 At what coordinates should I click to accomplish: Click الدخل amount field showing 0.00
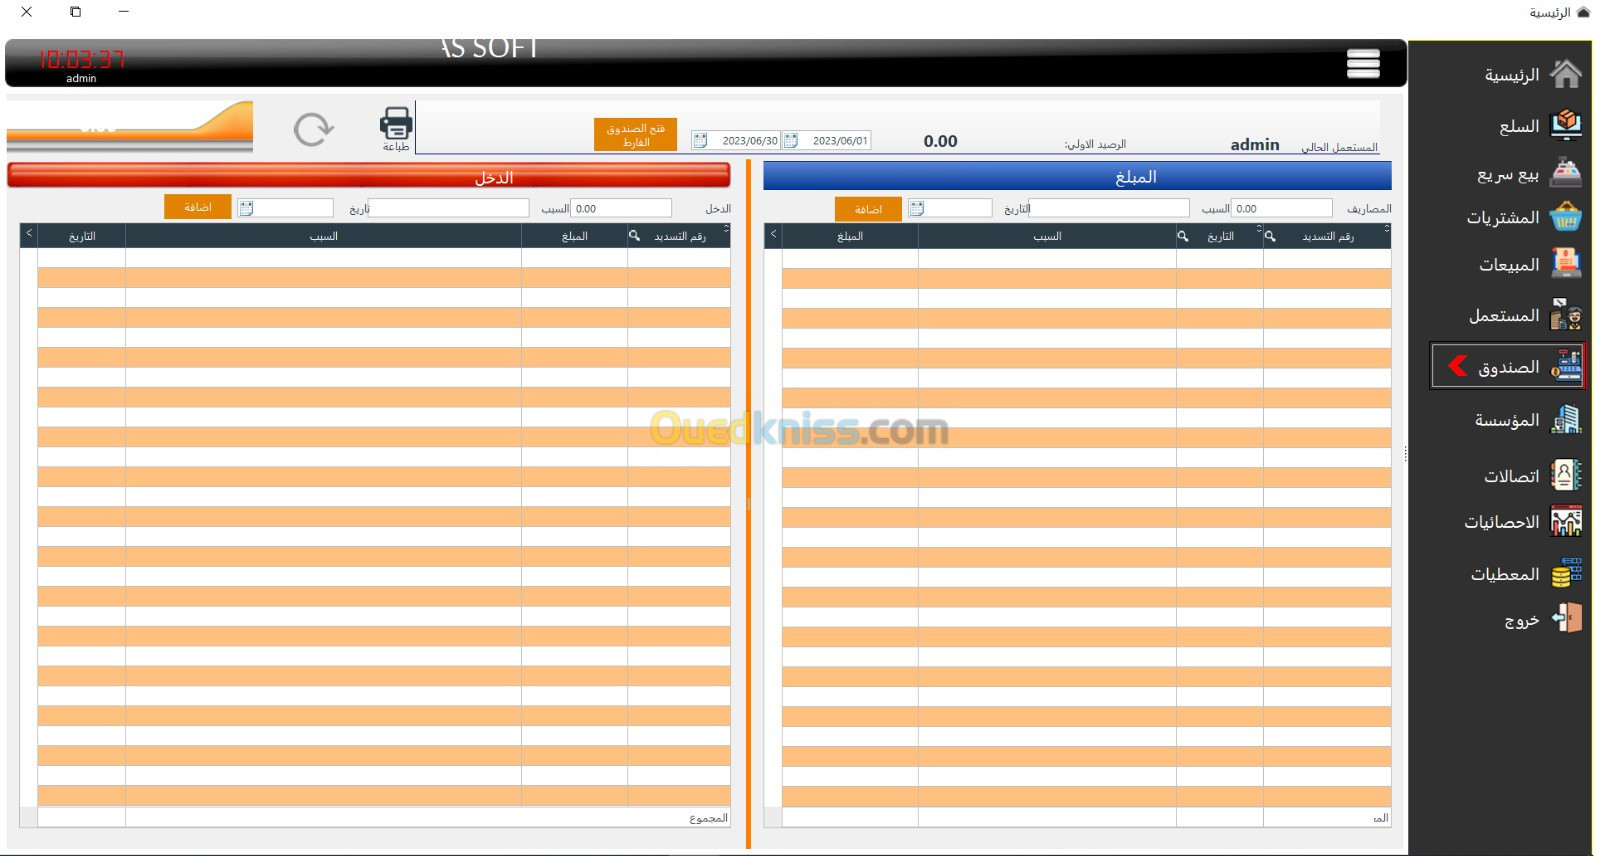[621, 208]
